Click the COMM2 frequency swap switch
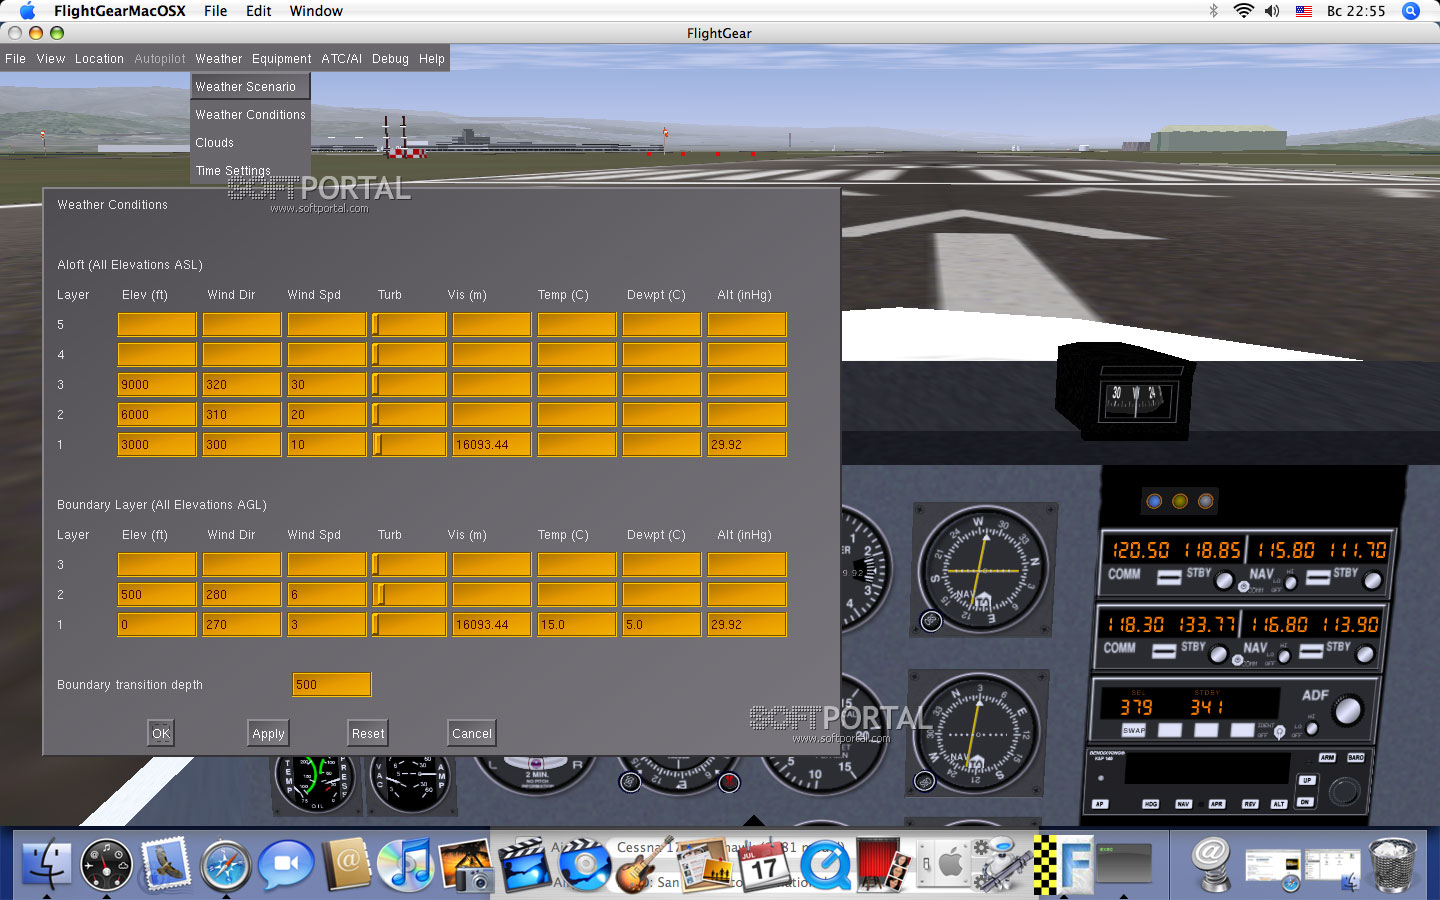This screenshot has height=900, width=1440. point(1163,651)
